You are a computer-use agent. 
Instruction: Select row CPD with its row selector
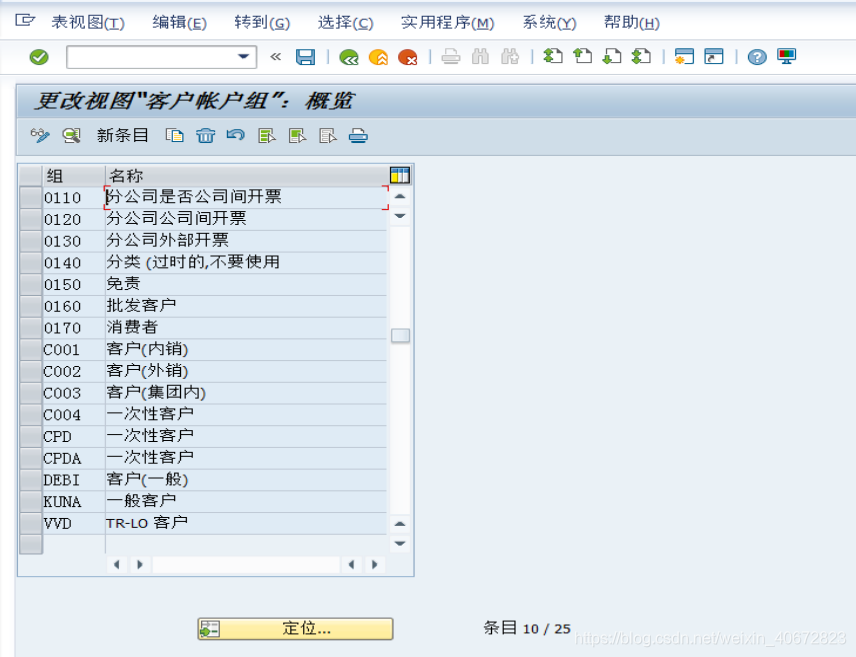[x=31, y=436]
